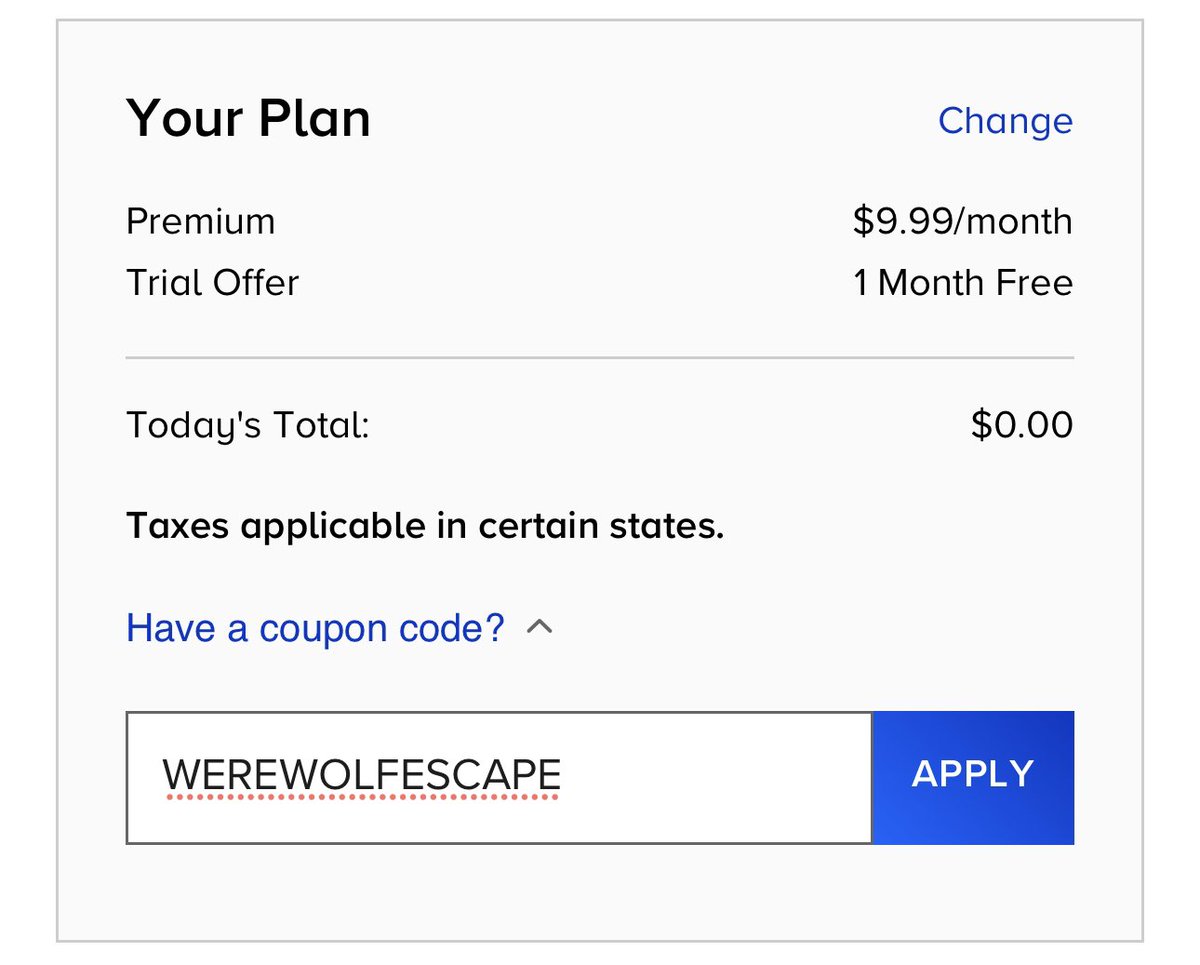Collapse the coupon code section chevron
Screen dimensions: 1200x965
(x=540, y=628)
